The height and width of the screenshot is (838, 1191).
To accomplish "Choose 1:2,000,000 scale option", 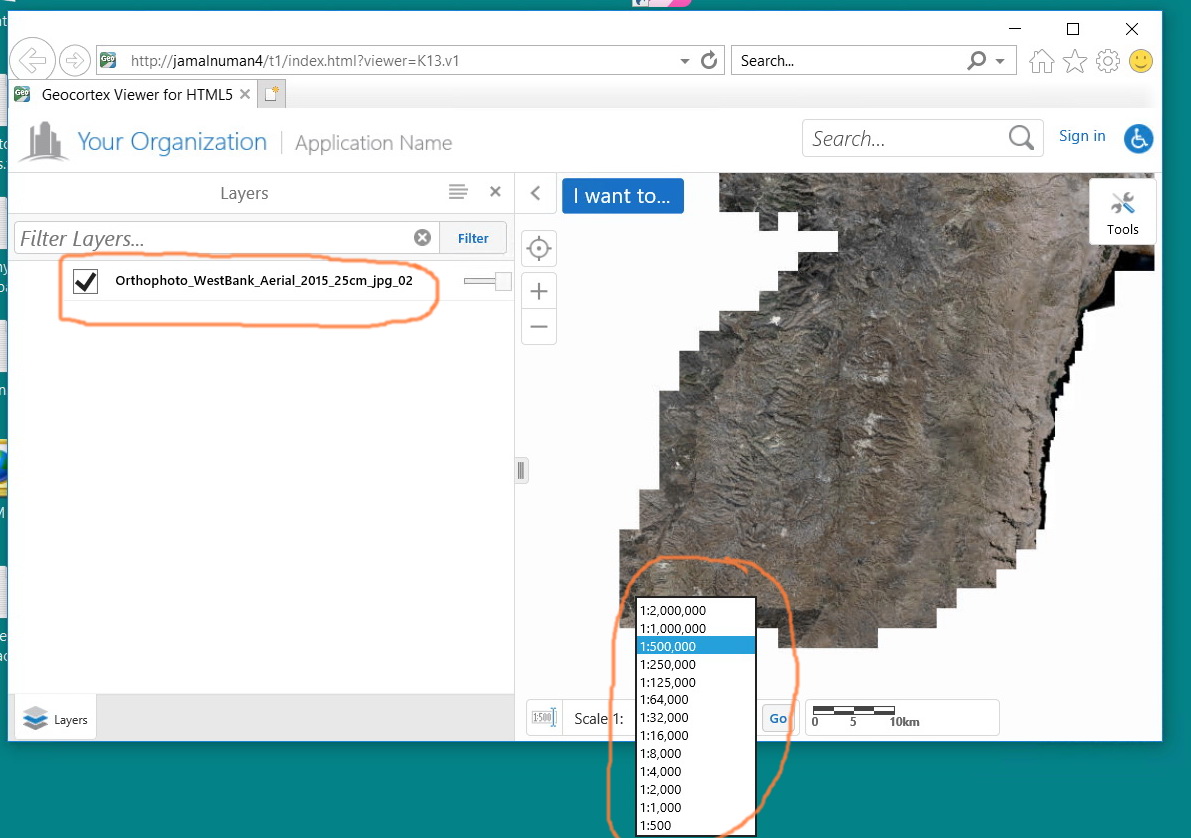I will pos(696,610).
